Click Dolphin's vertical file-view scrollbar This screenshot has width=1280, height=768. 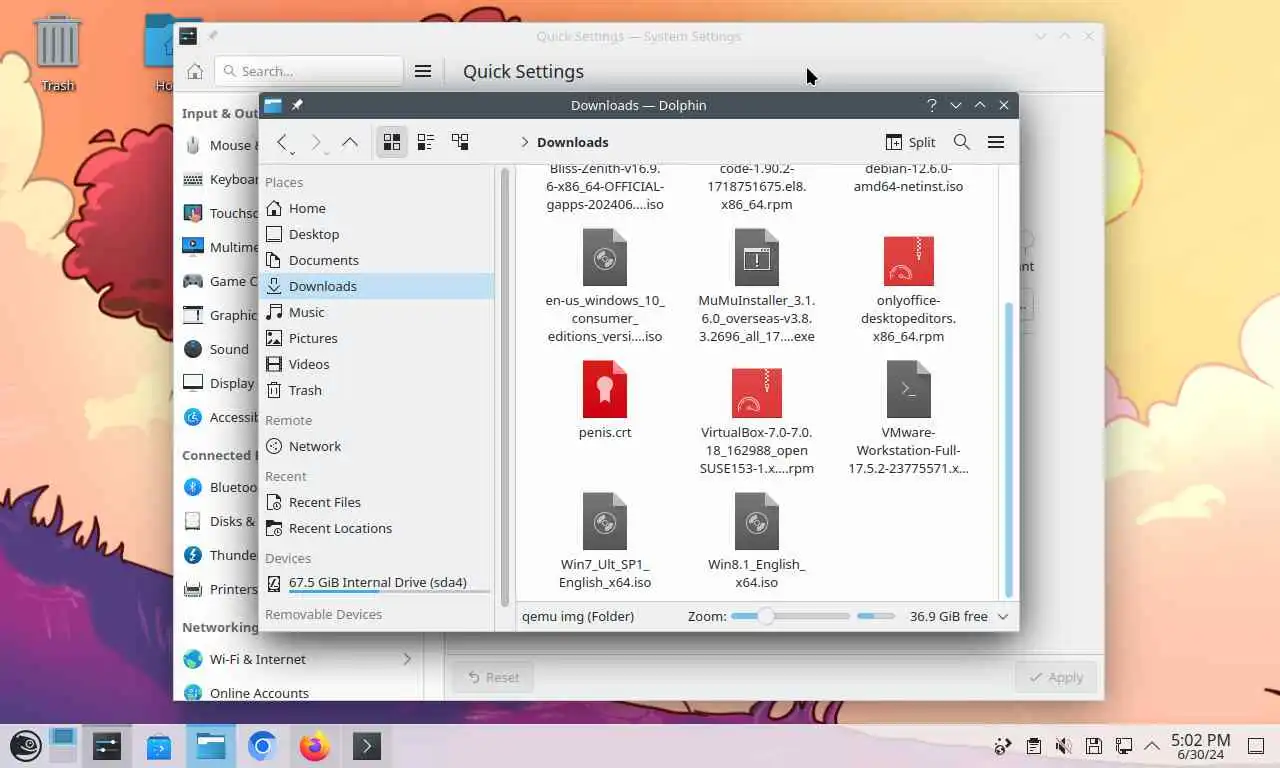click(x=1008, y=448)
